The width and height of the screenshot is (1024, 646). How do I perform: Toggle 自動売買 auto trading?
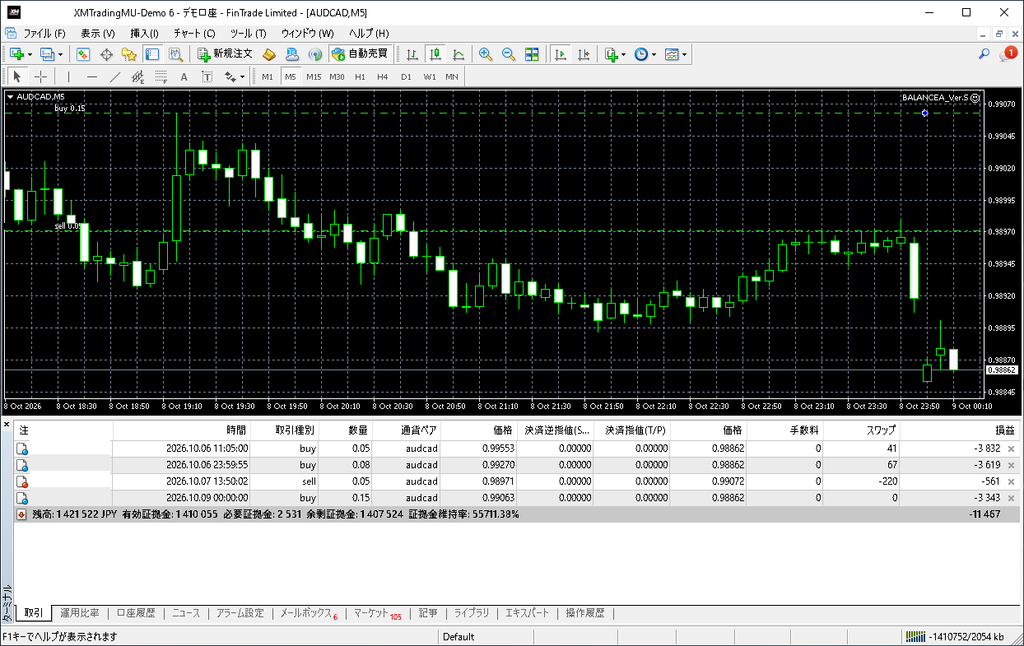pos(360,54)
